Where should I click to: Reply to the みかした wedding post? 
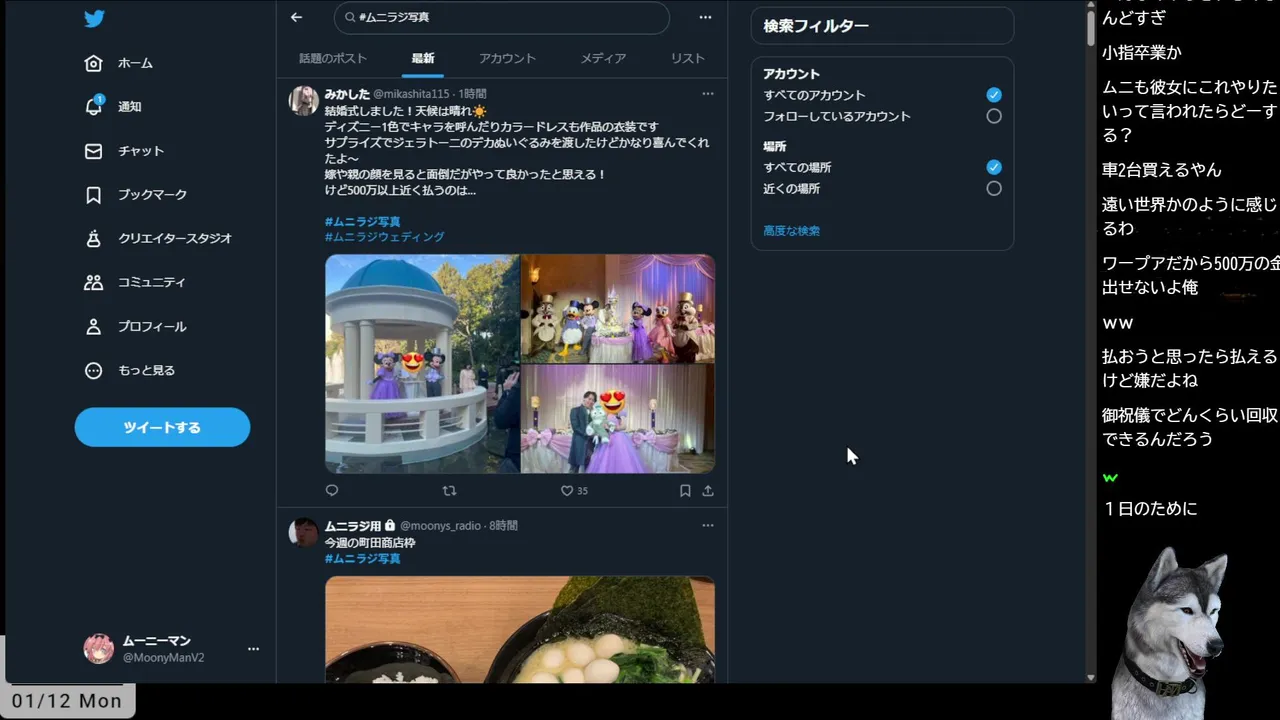[x=332, y=490]
